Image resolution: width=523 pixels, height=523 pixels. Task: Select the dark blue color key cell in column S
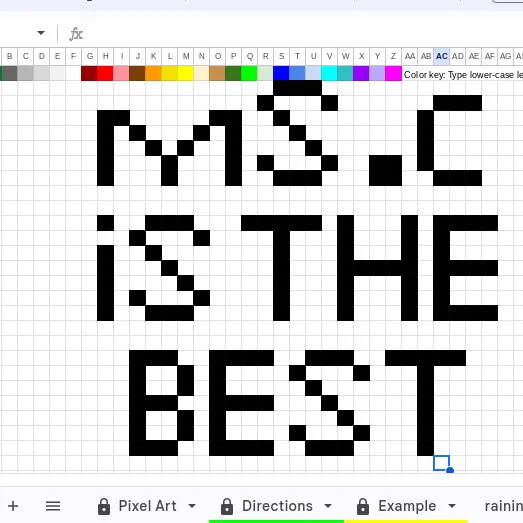click(x=281, y=74)
